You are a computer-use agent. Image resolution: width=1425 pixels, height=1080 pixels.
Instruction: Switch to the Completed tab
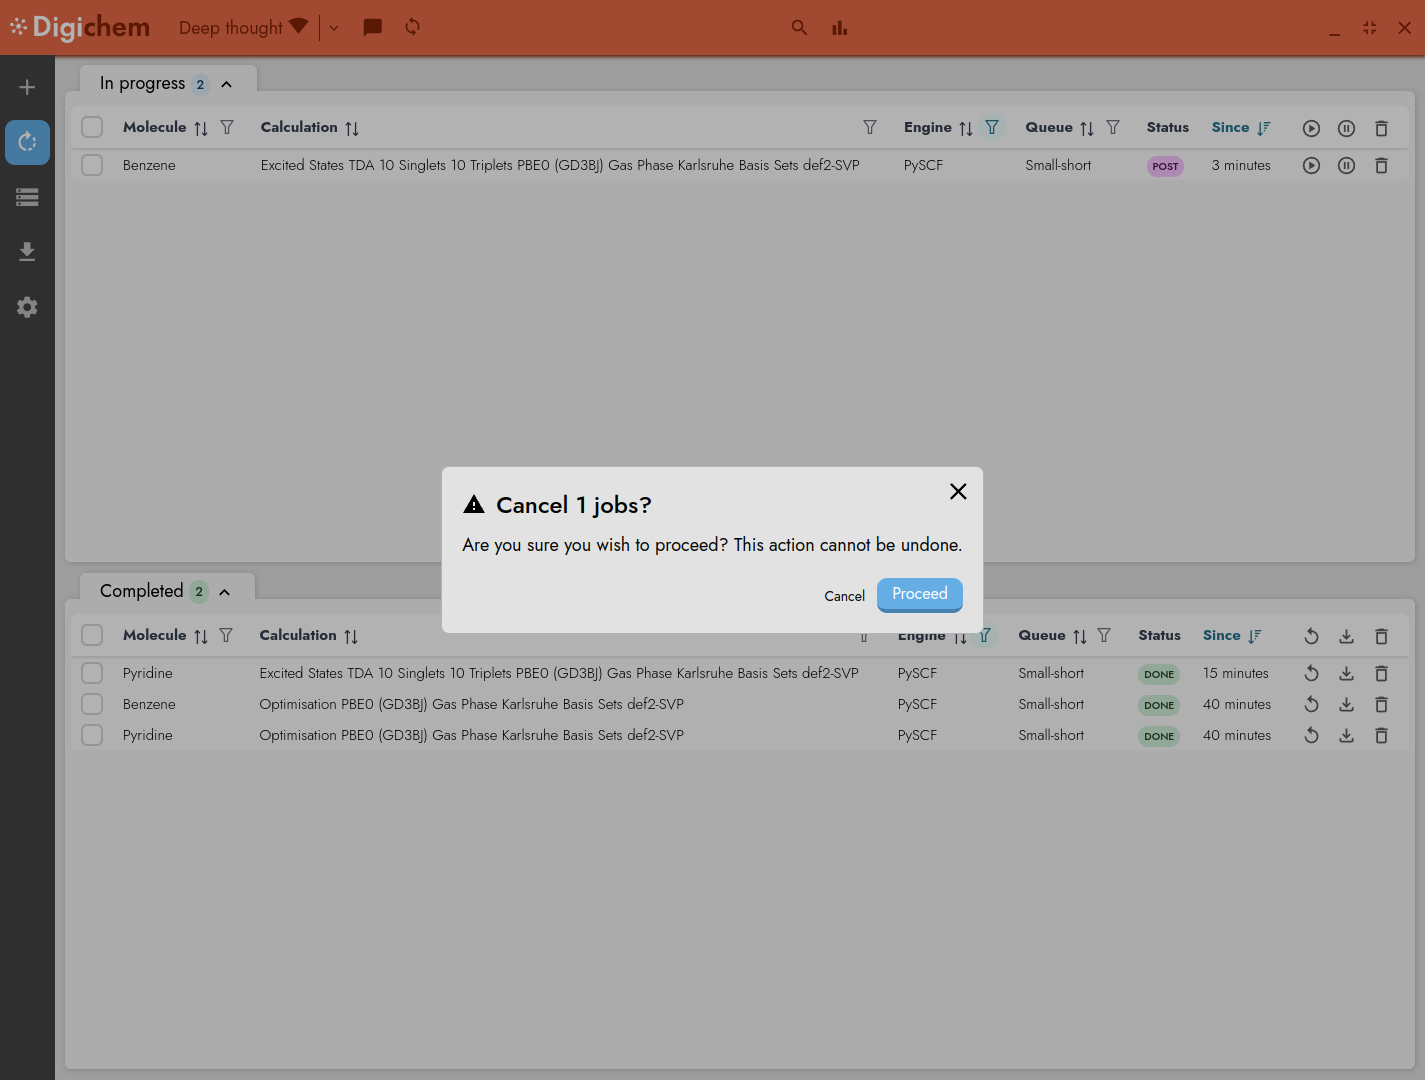142,591
